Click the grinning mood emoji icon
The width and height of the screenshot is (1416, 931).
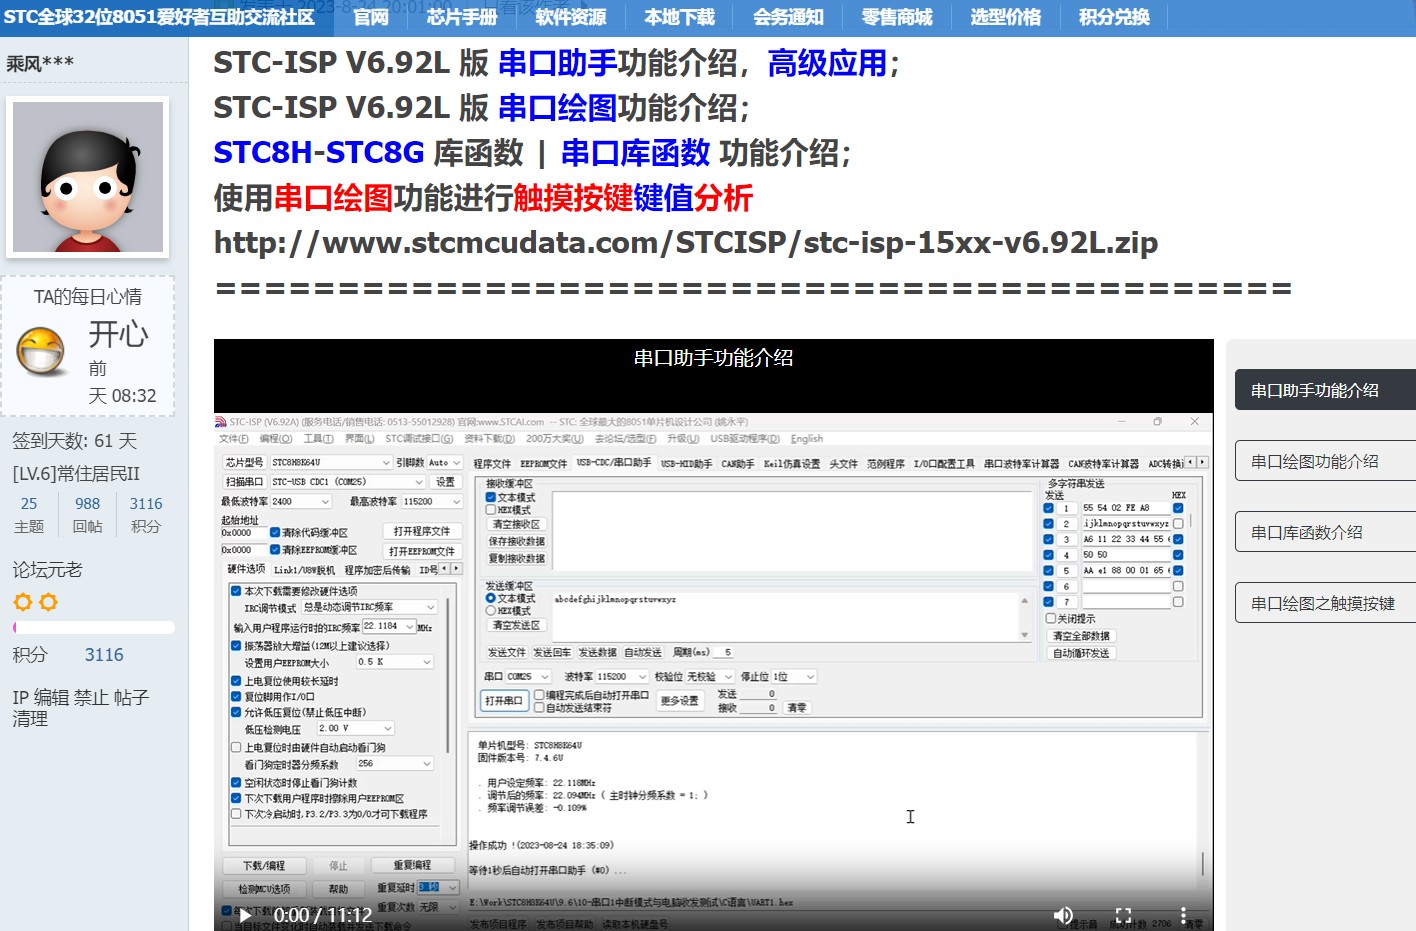43,351
